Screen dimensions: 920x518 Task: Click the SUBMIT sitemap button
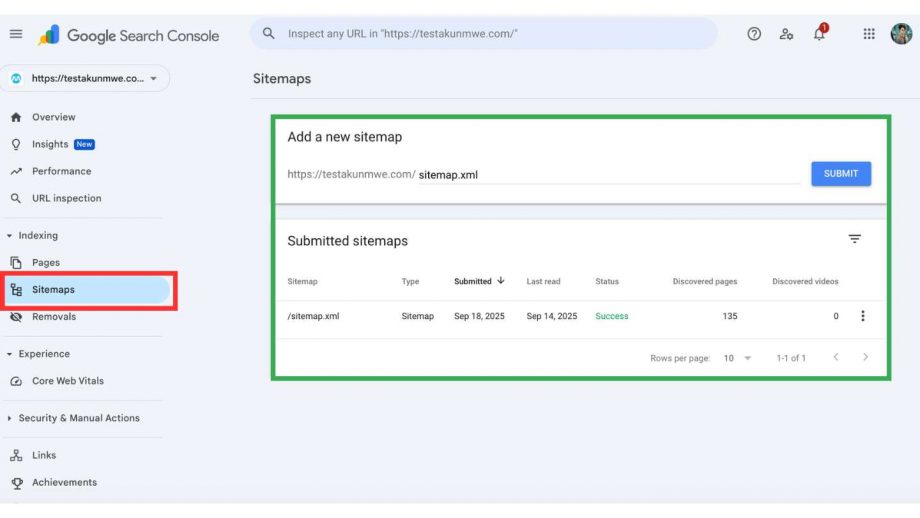click(841, 174)
